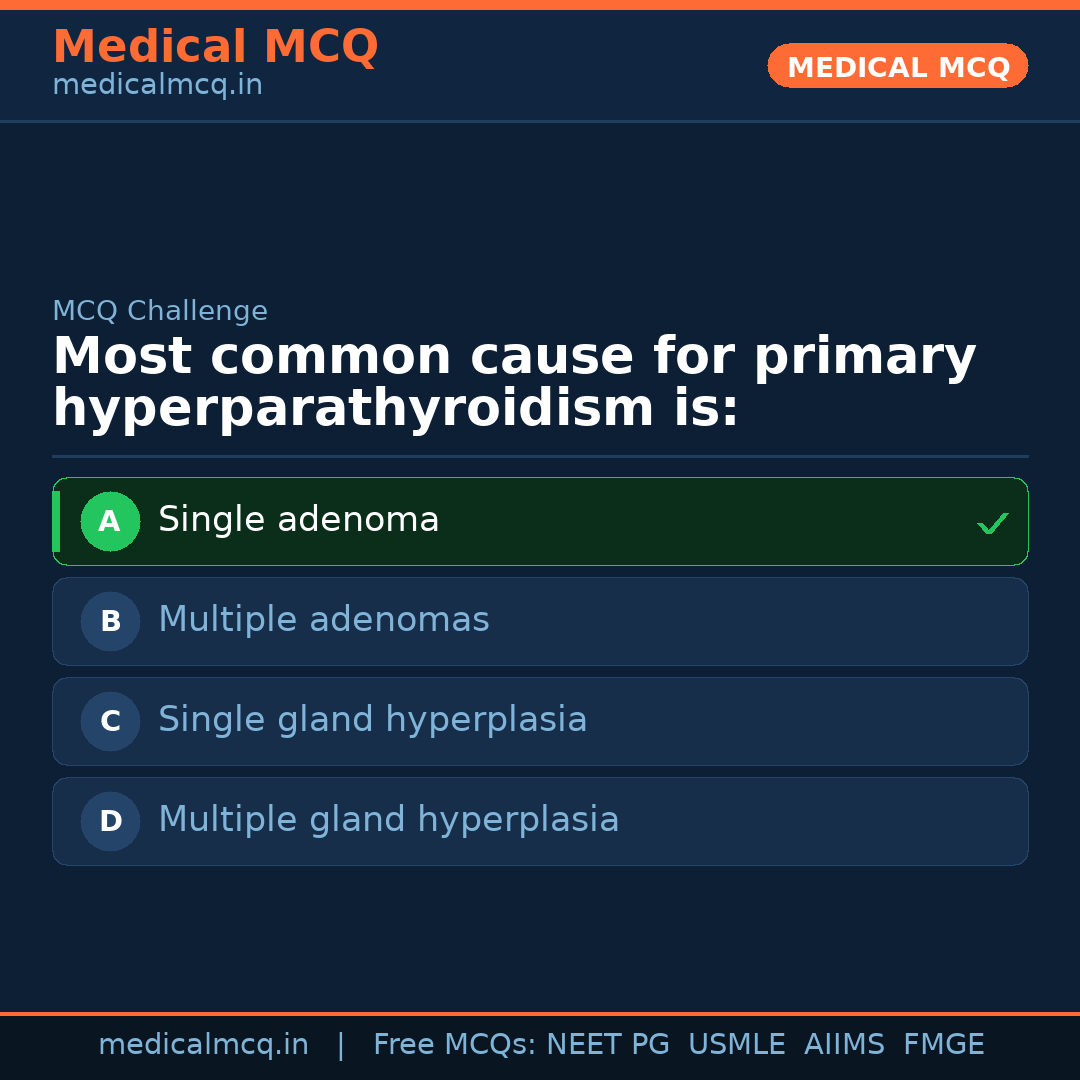Choose the "Multiple adenomas" answer
The image size is (1080, 1080).
point(323,620)
